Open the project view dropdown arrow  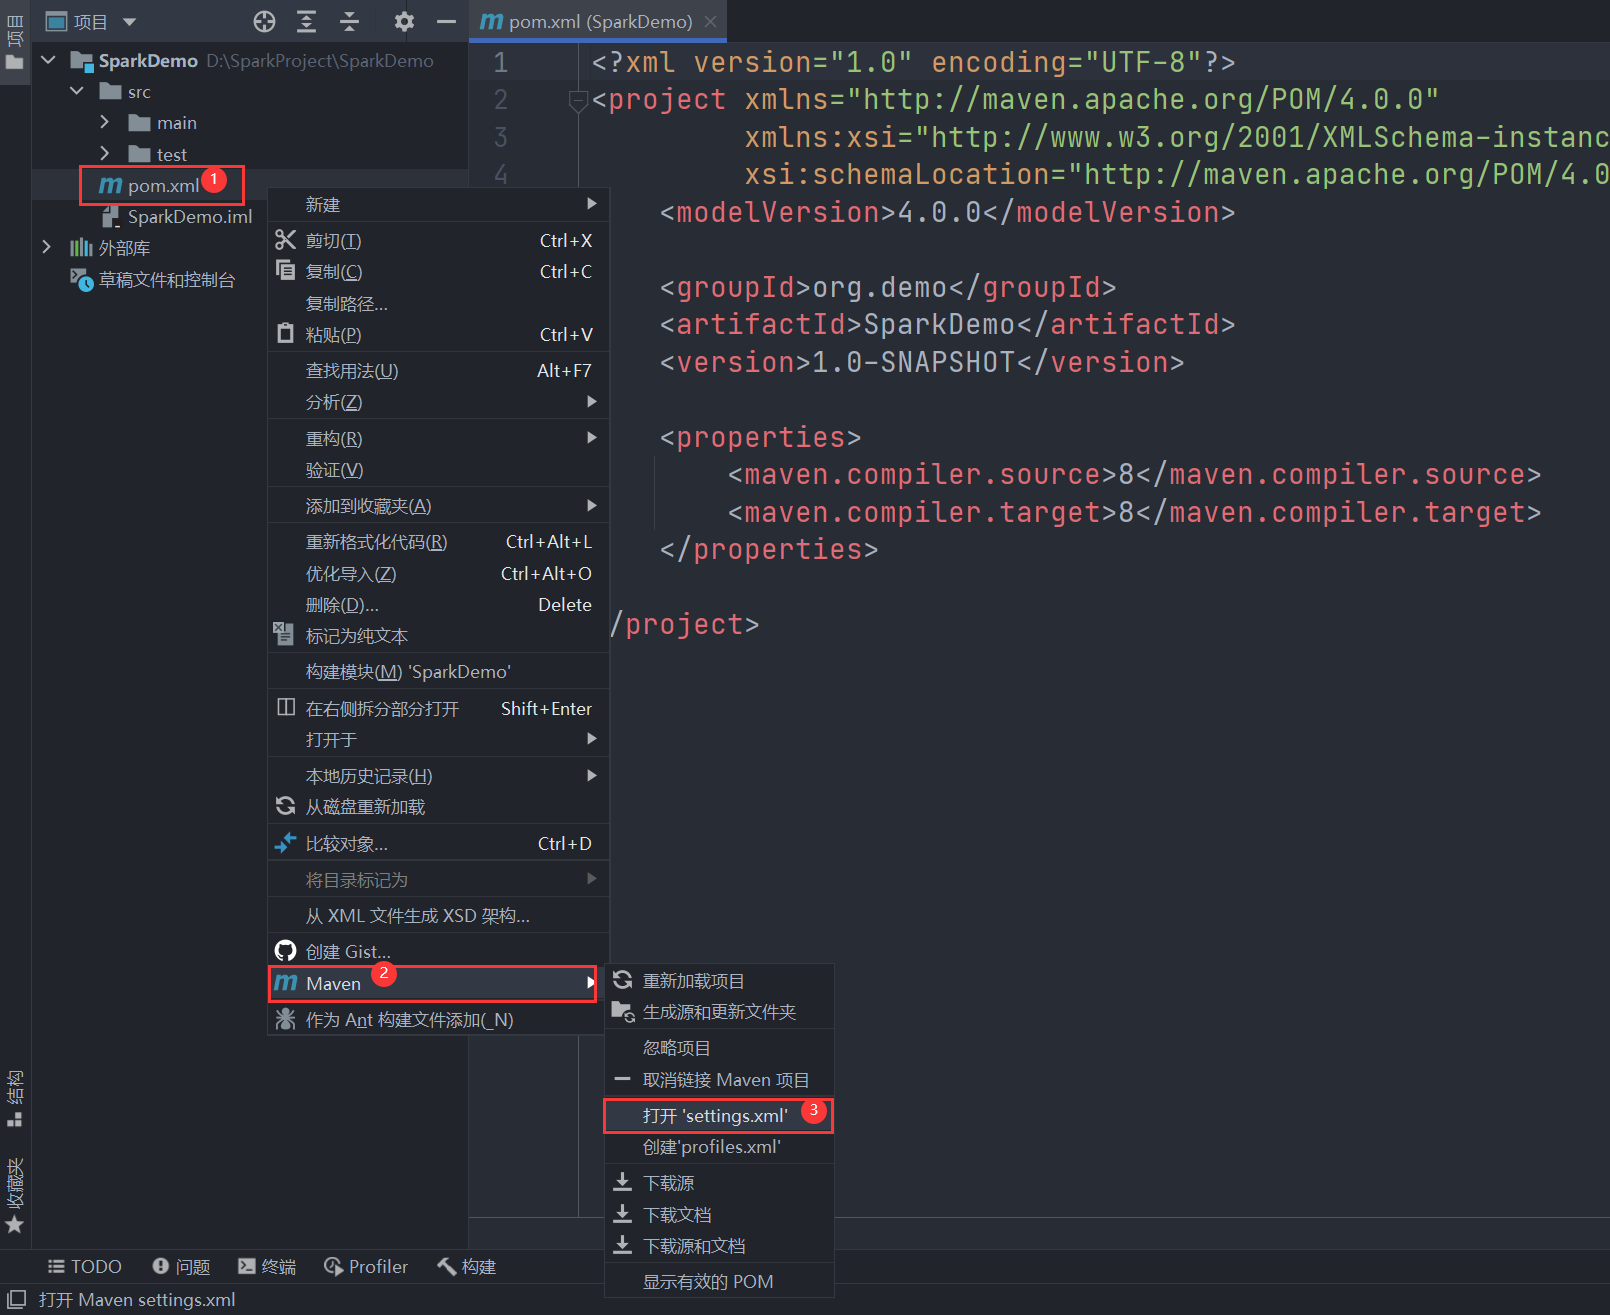pyautogui.click(x=129, y=21)
